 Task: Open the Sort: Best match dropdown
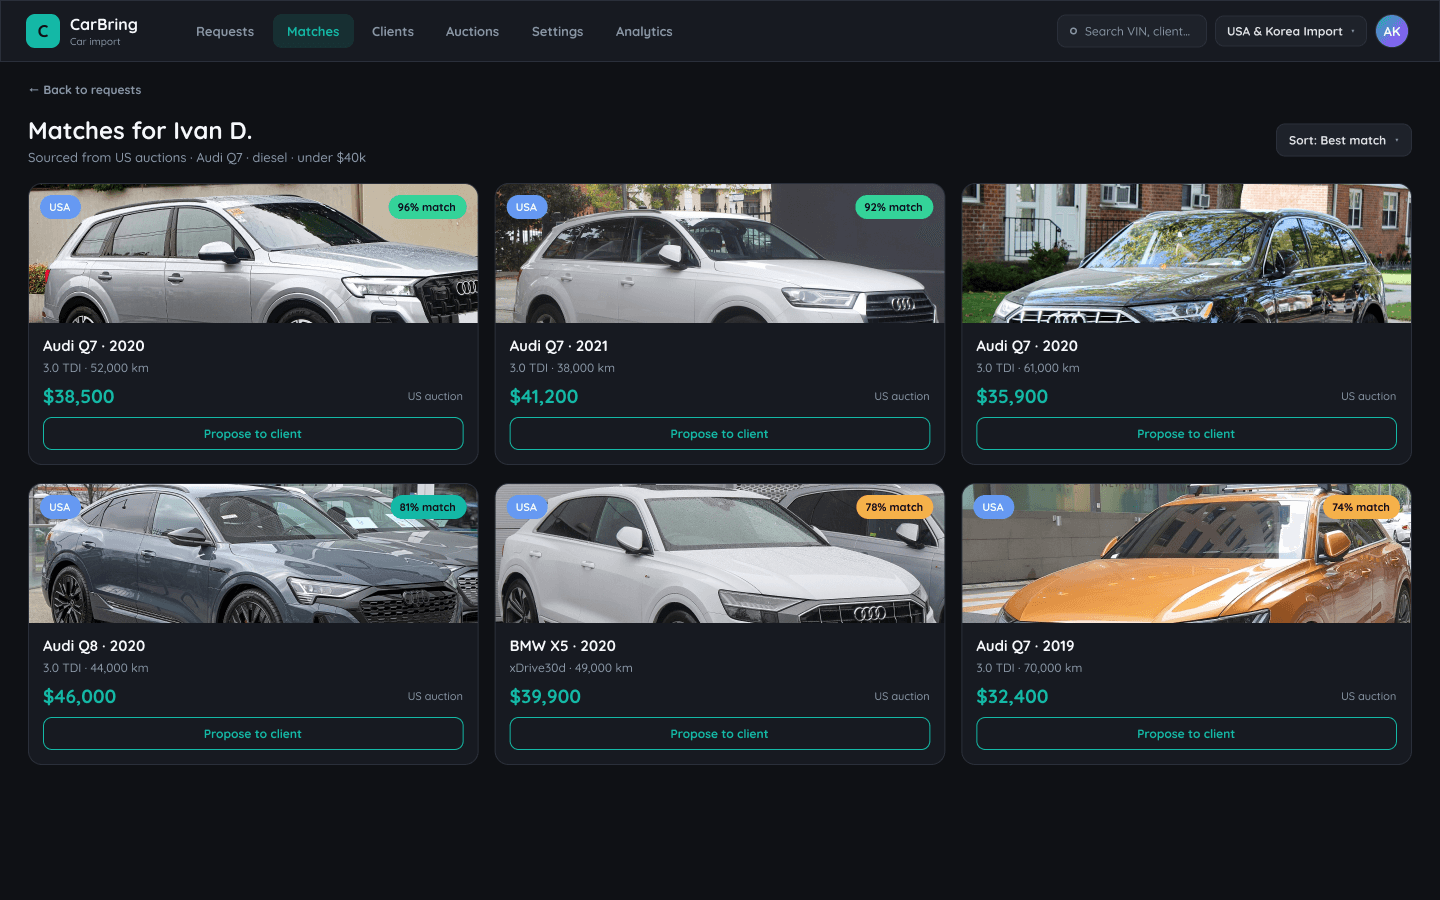1343,140
